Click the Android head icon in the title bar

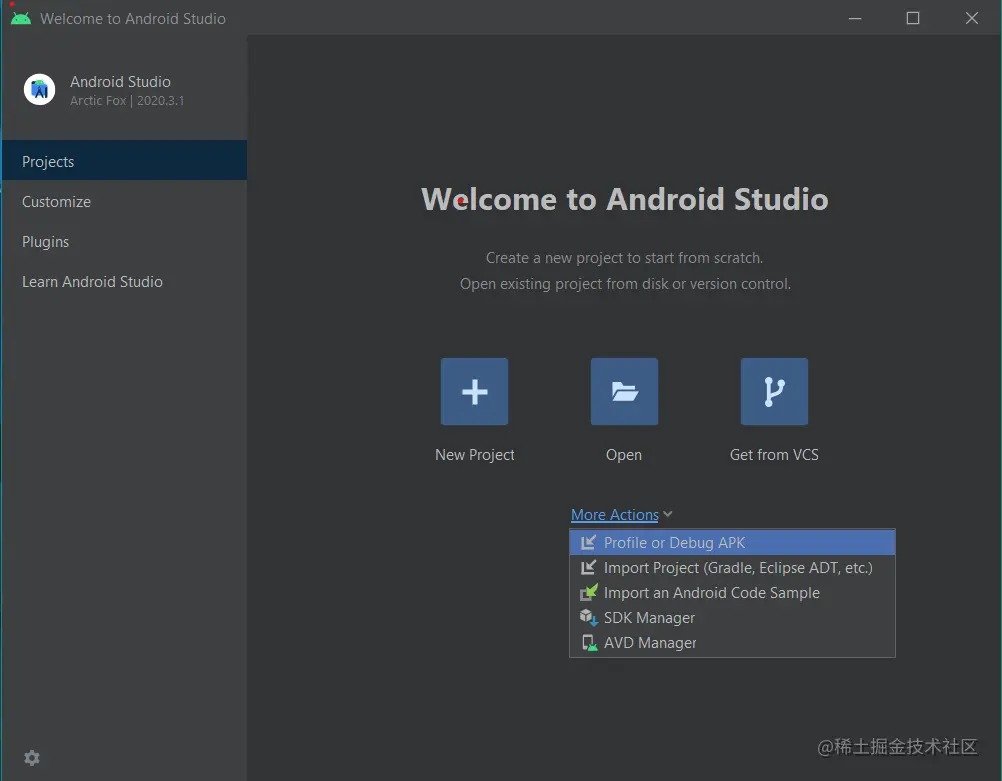pos(20,19)
